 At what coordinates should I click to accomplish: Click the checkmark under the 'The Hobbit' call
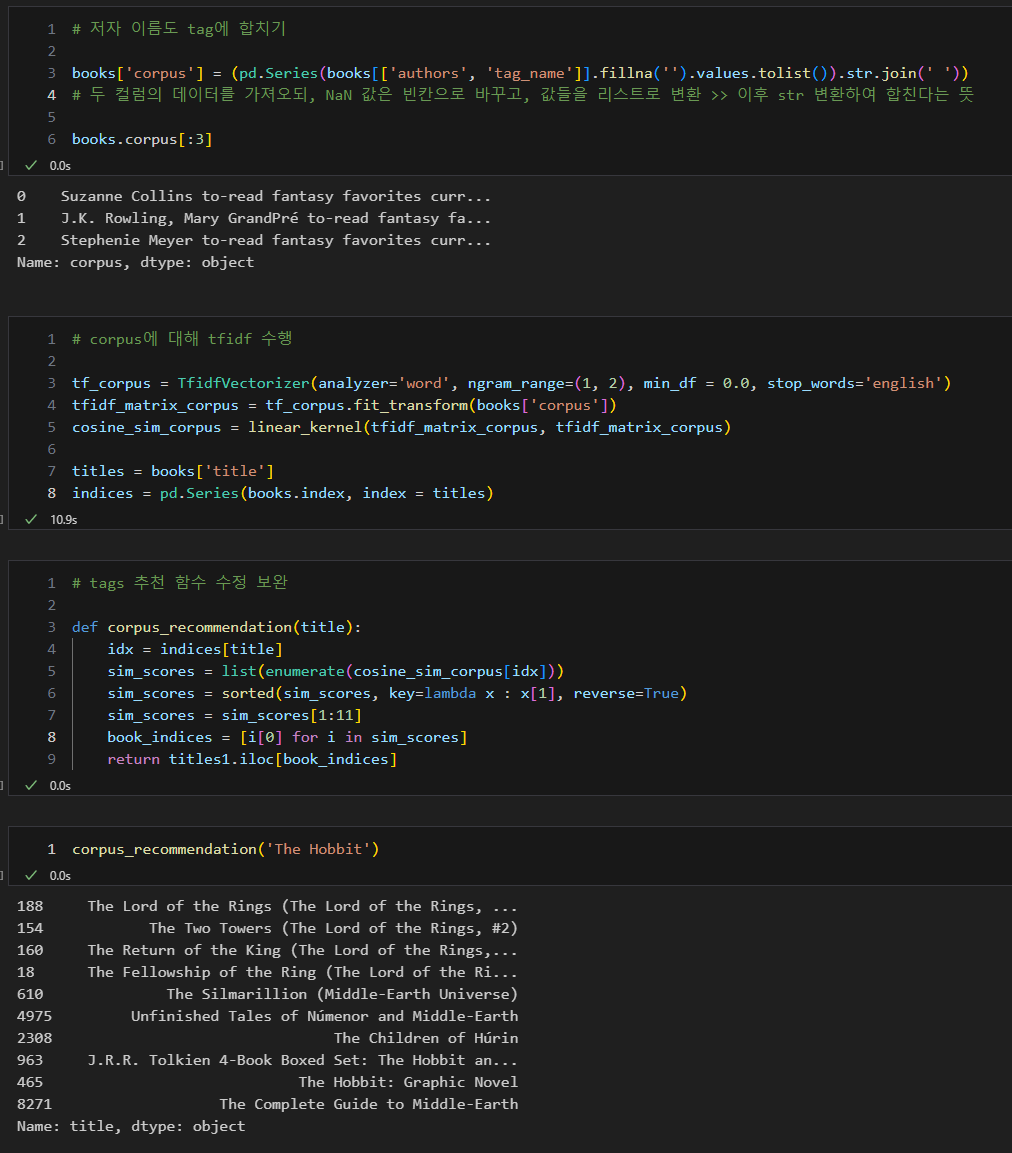(31, 875)
